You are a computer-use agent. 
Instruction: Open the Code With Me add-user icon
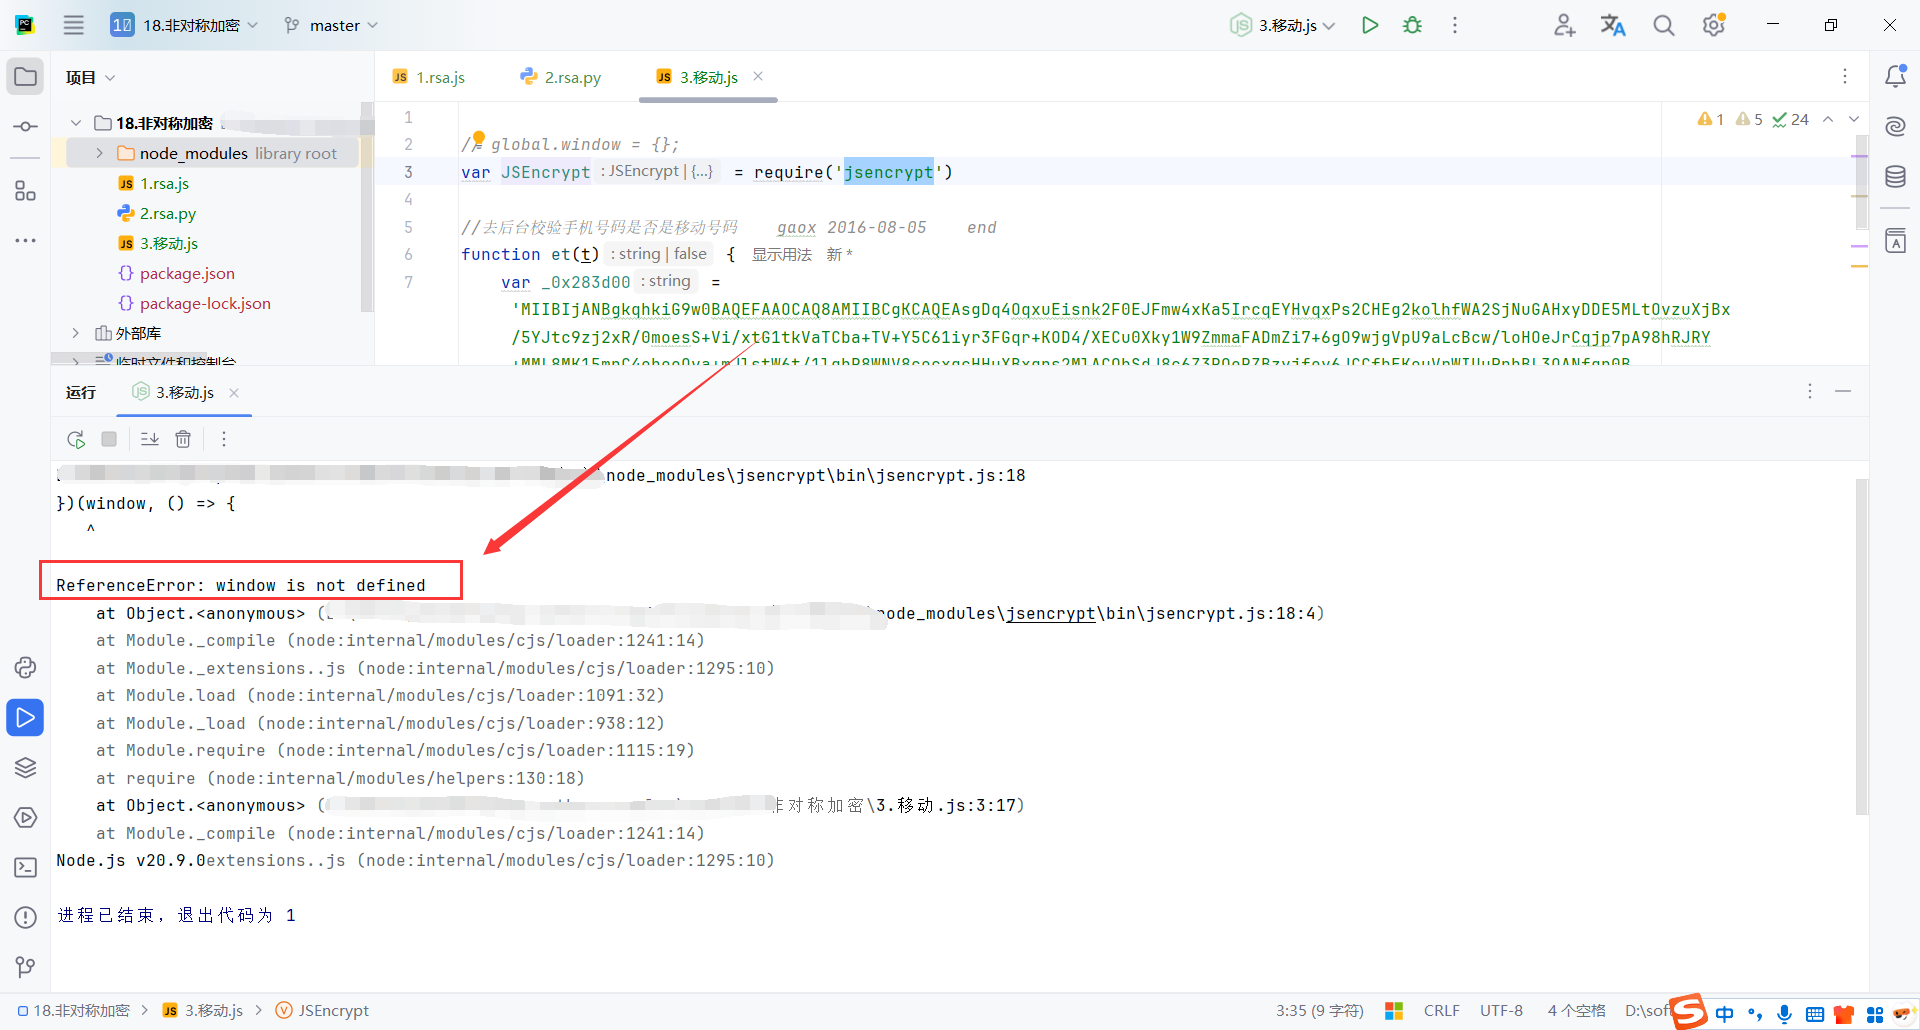pos(1565,25)
